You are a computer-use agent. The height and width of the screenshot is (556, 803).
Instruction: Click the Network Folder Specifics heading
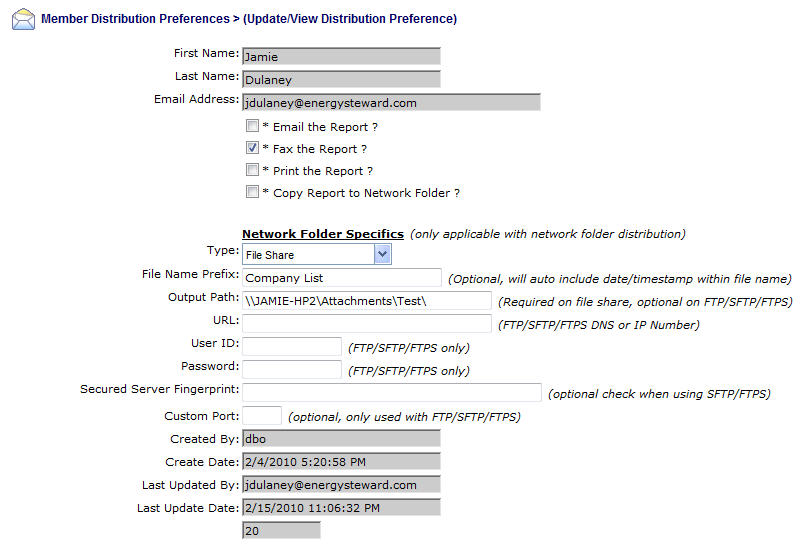323,234
